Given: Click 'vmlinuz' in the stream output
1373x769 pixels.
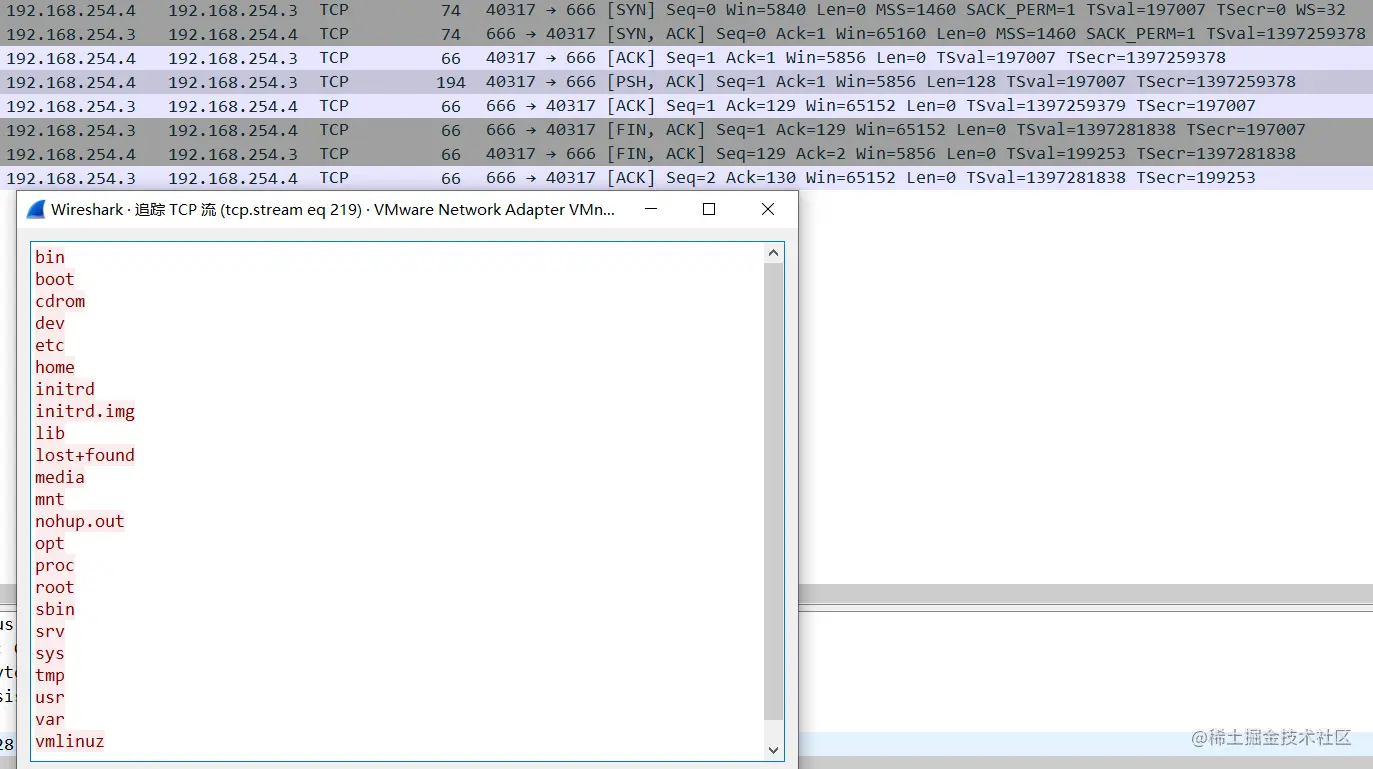Looking at the screenshot, I should click(70, 741).
